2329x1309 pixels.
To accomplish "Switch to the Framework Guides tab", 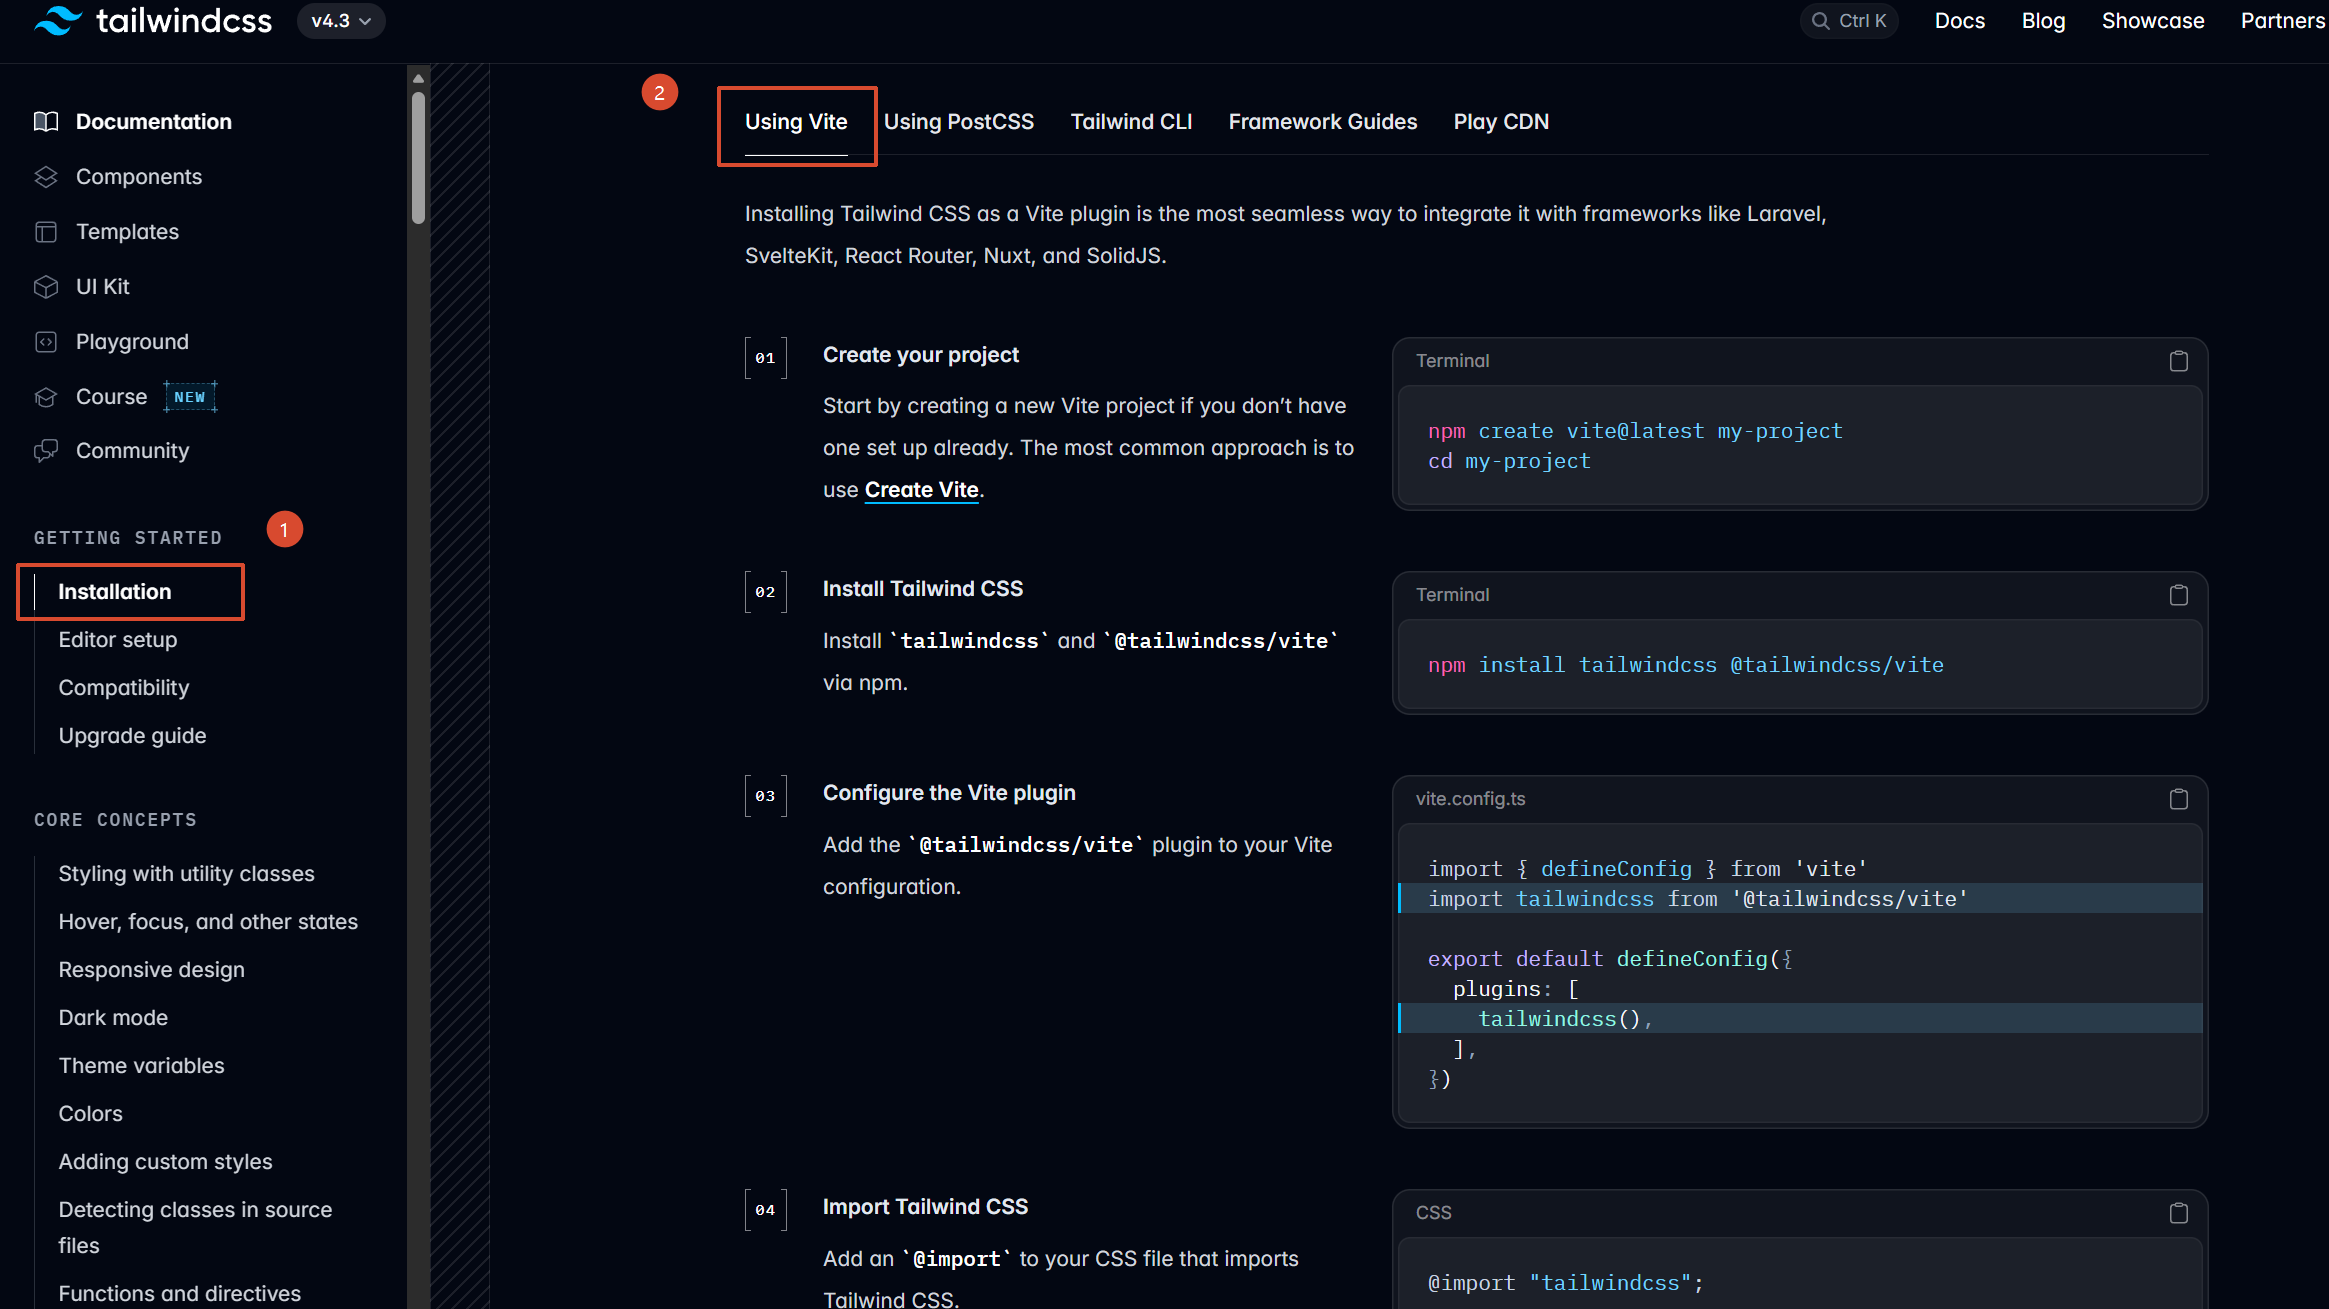I will [x=1323, y=122].
